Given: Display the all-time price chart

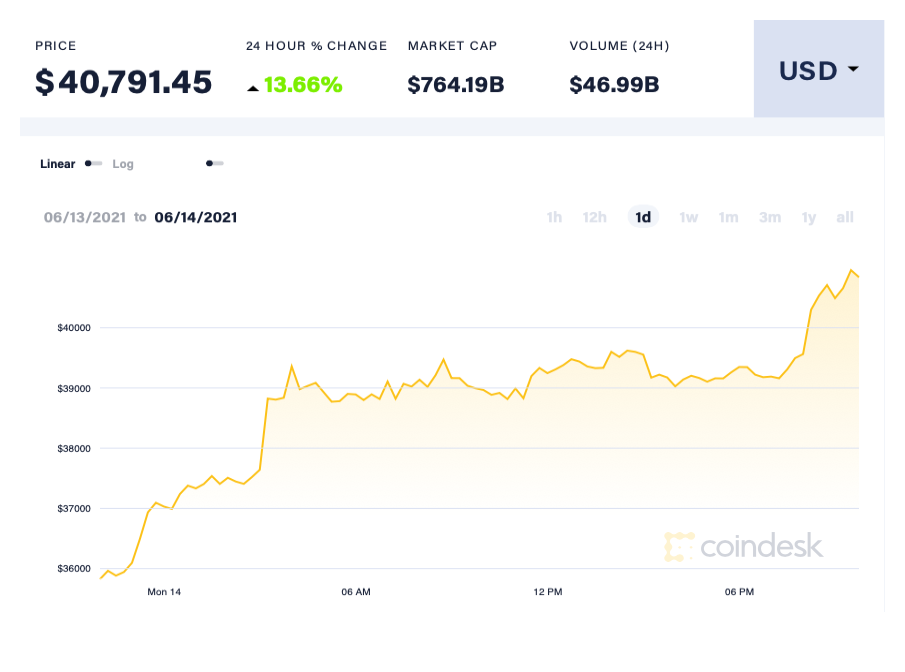Looking at the screenshot, I should (845, 217).
